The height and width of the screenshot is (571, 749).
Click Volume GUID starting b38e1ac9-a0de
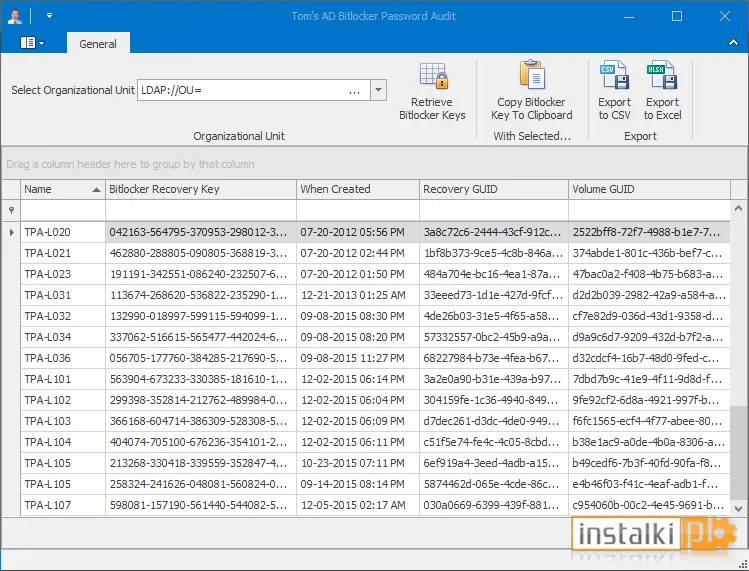[649, 442]
